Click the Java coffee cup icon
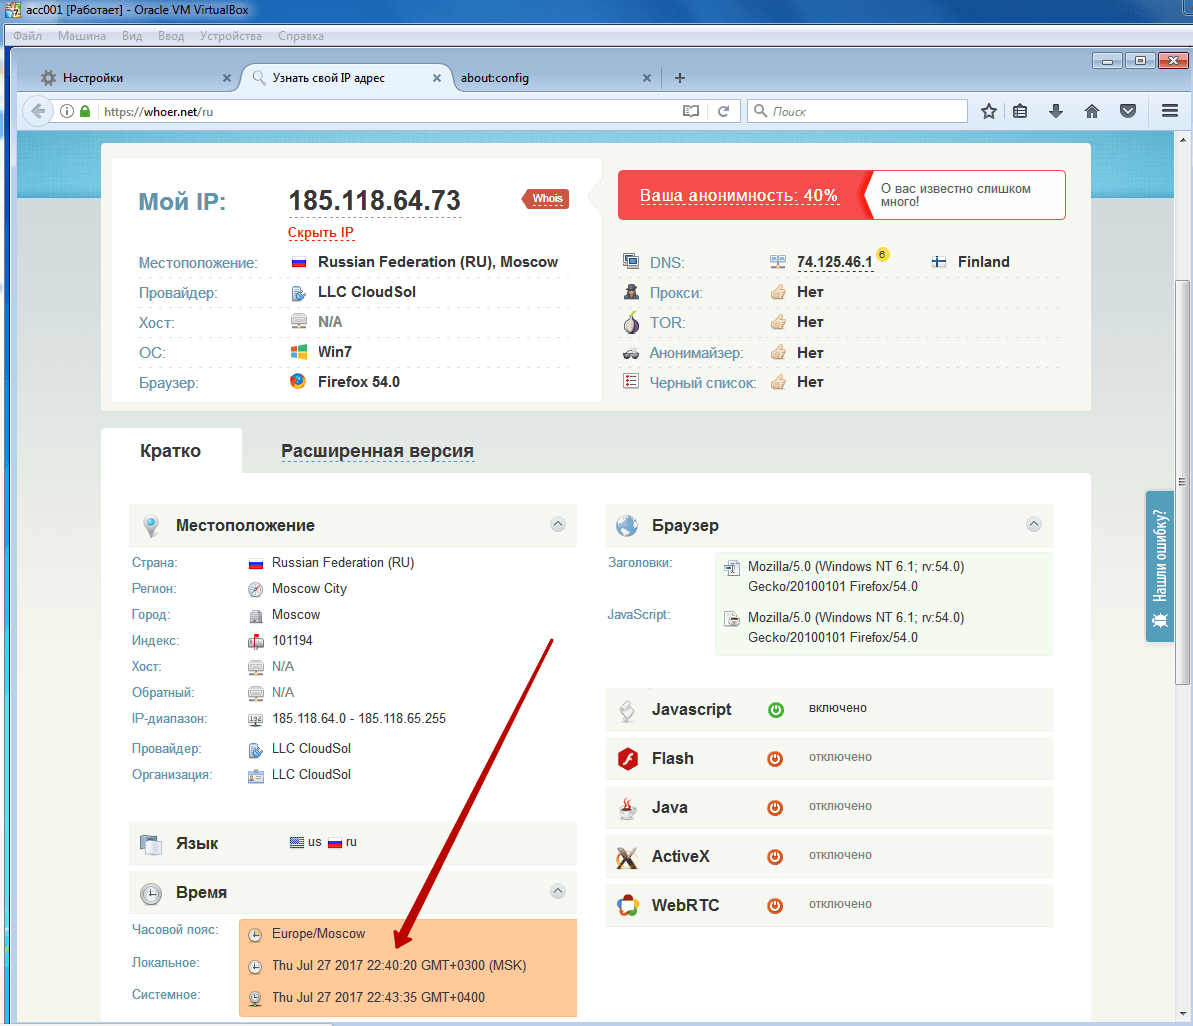The height and width of the screenshot is (1026, 1193). (x=628, y=808)
